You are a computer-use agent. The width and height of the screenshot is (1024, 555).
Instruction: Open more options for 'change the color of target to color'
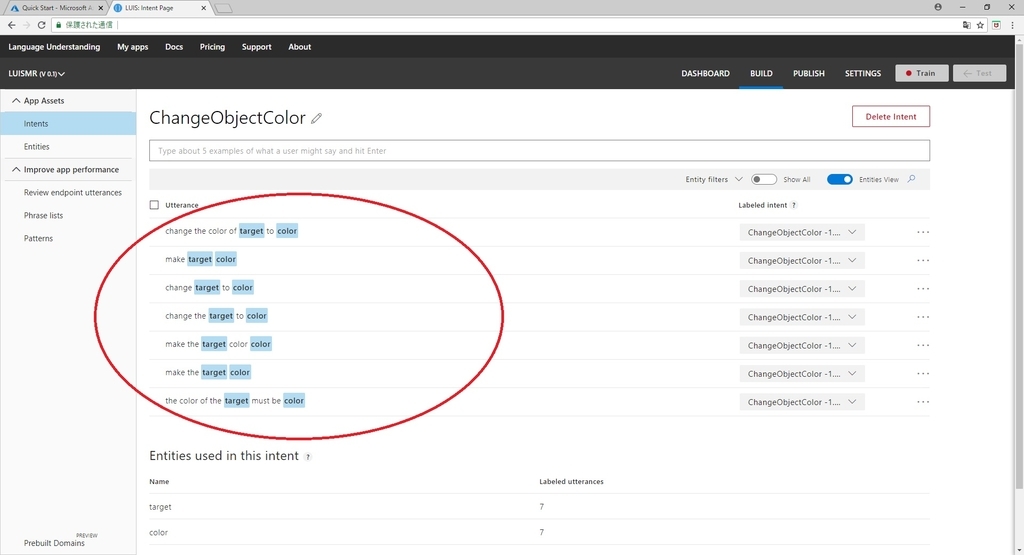(x=923, y=232)
